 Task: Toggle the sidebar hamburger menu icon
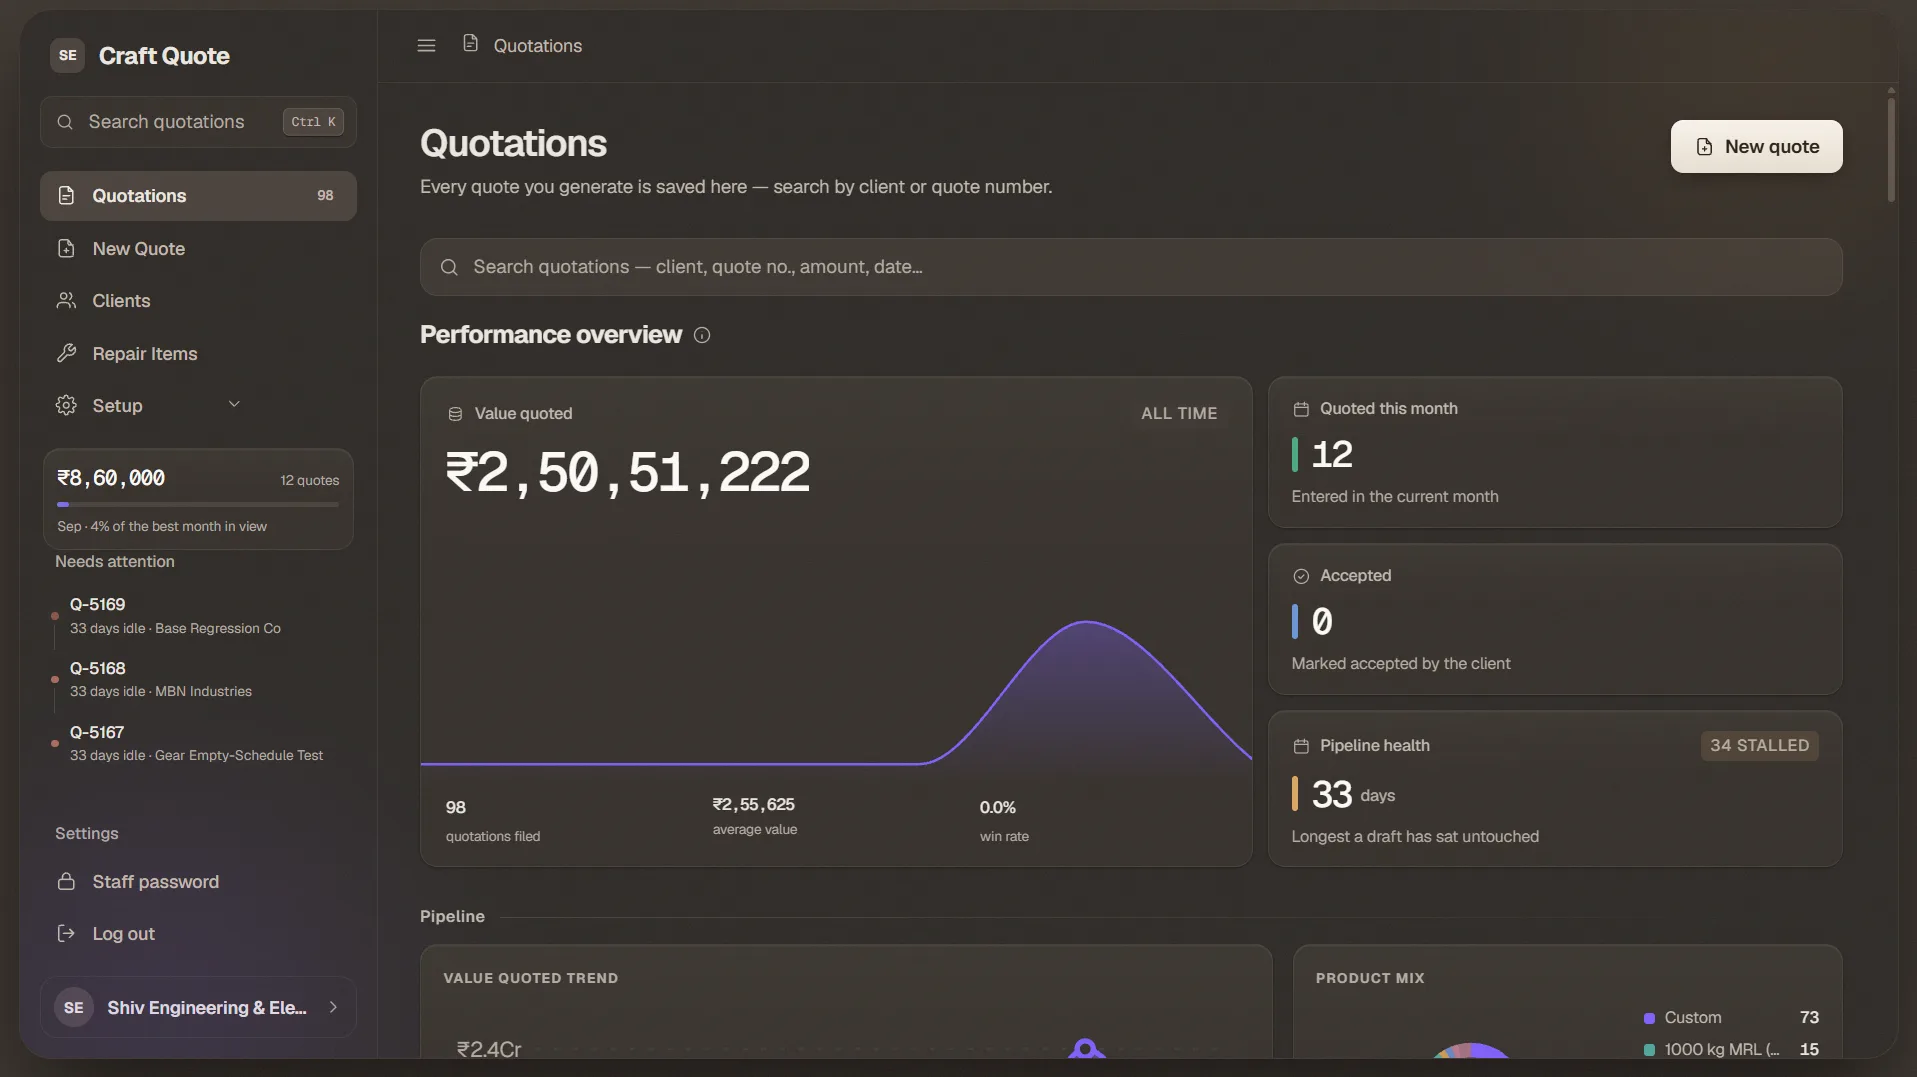point(426,45)
